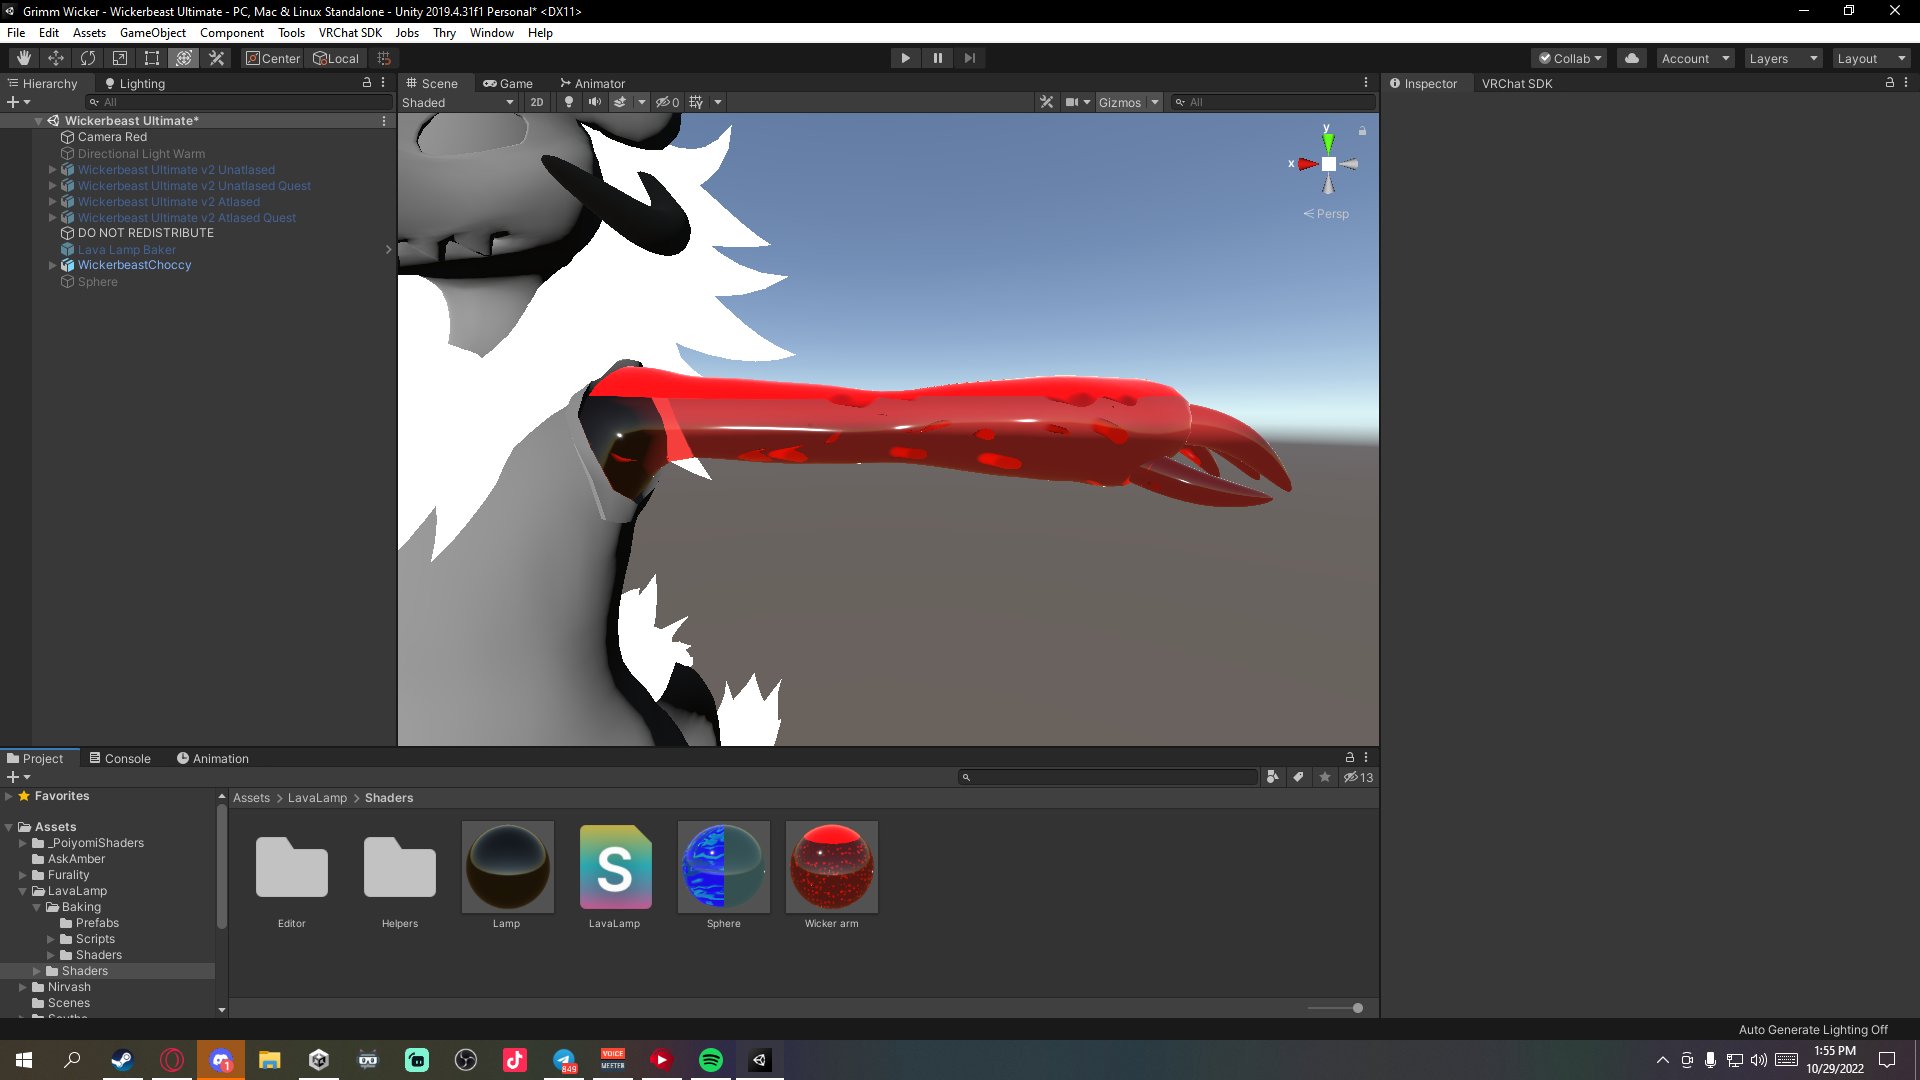Select the Hand tool
1920x1080 pixels.
[24, 58]
